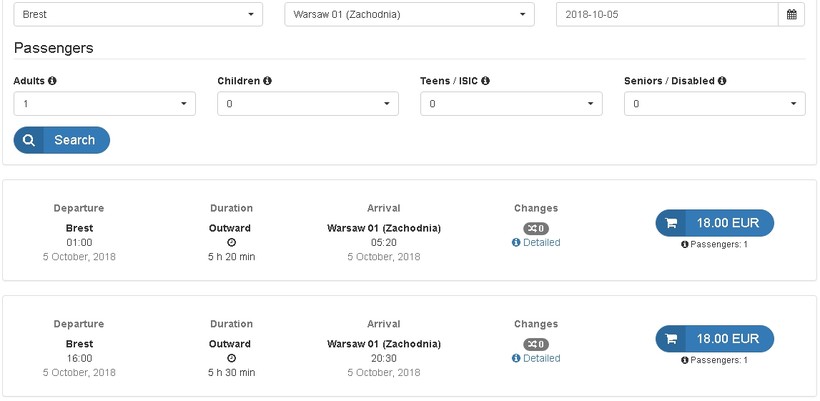Image resolution: width=820 pixels, height=401 pixels.
Task: Click the changes badge for 16:00 departure
Action: tap(536, 345)
